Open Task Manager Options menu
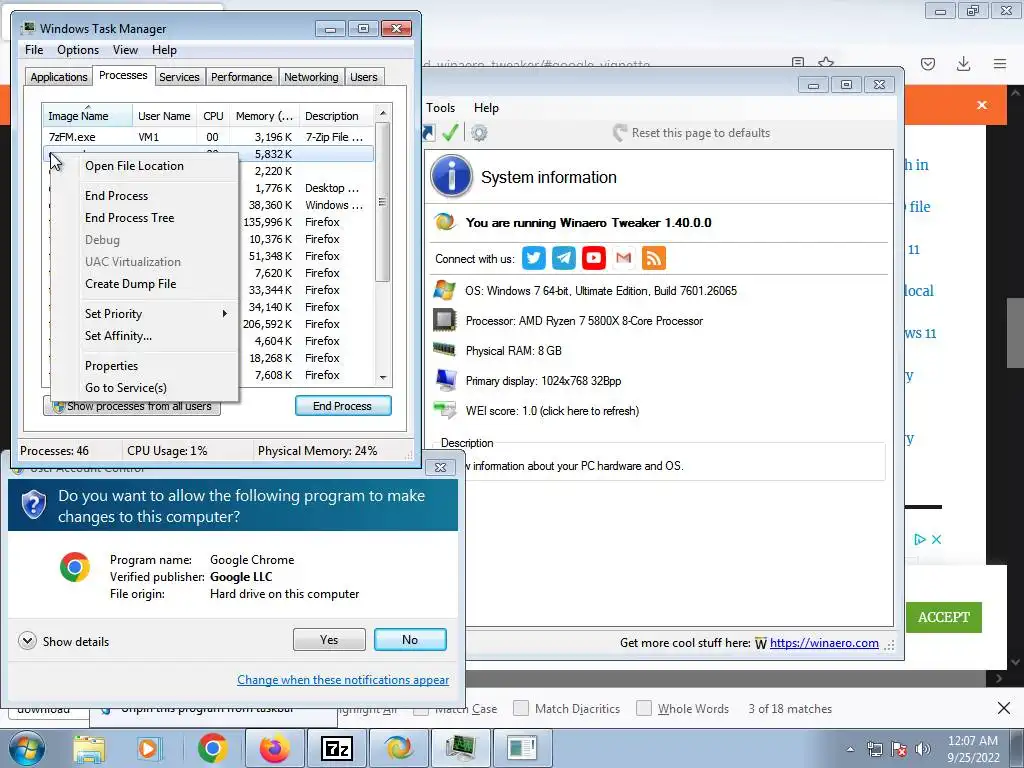 78,50
